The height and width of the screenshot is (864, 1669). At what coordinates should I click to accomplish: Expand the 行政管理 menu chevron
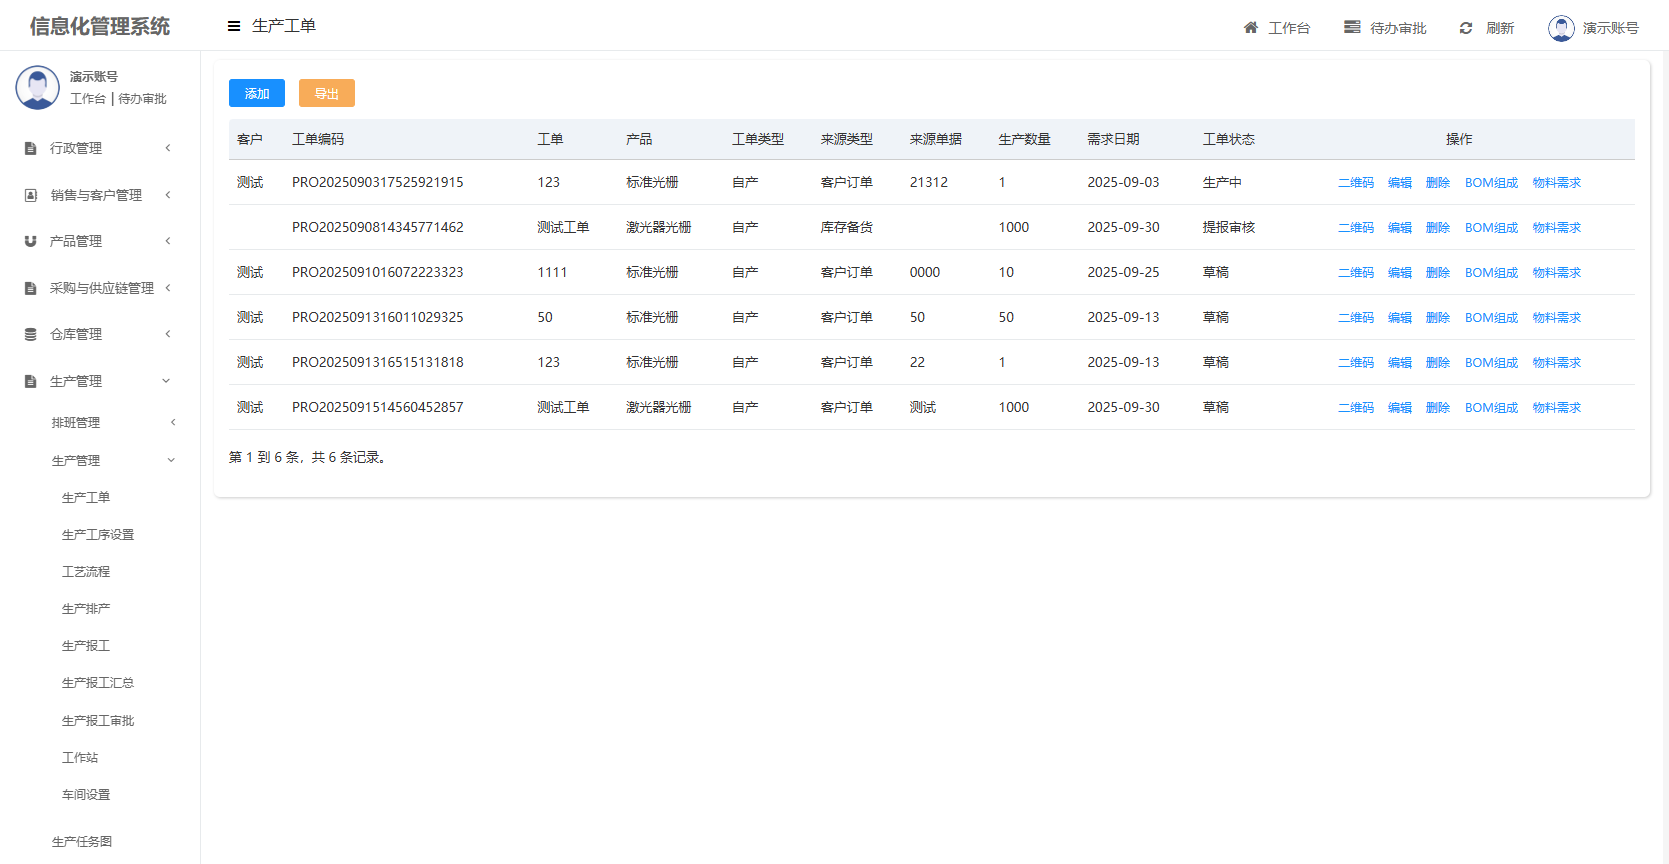point(168,148)
